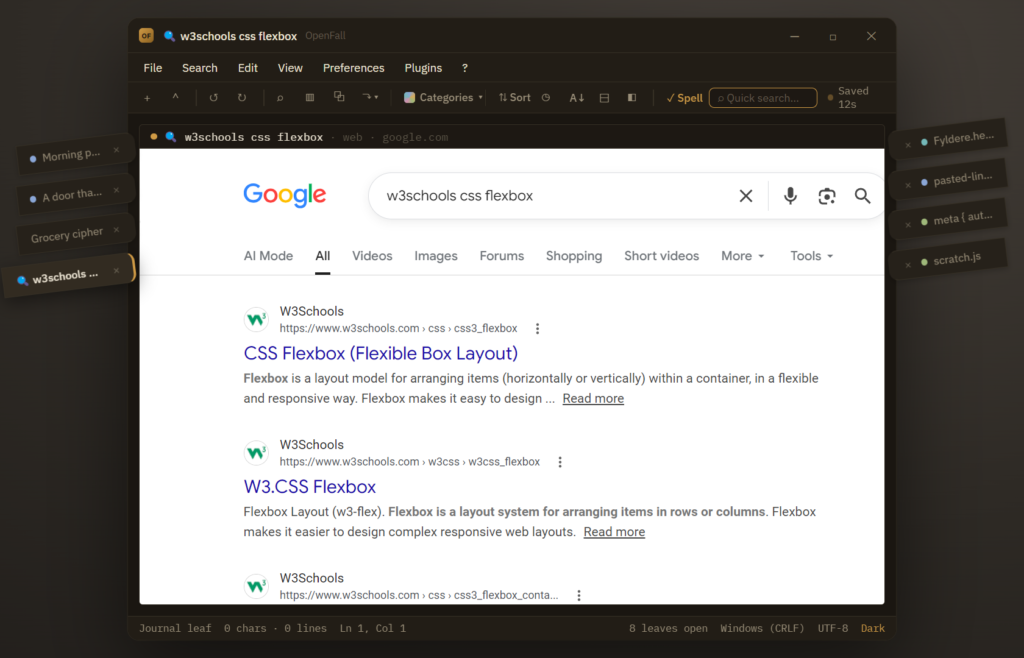
Task: Select the Shopping search tab
Action: tap(574, 256)
